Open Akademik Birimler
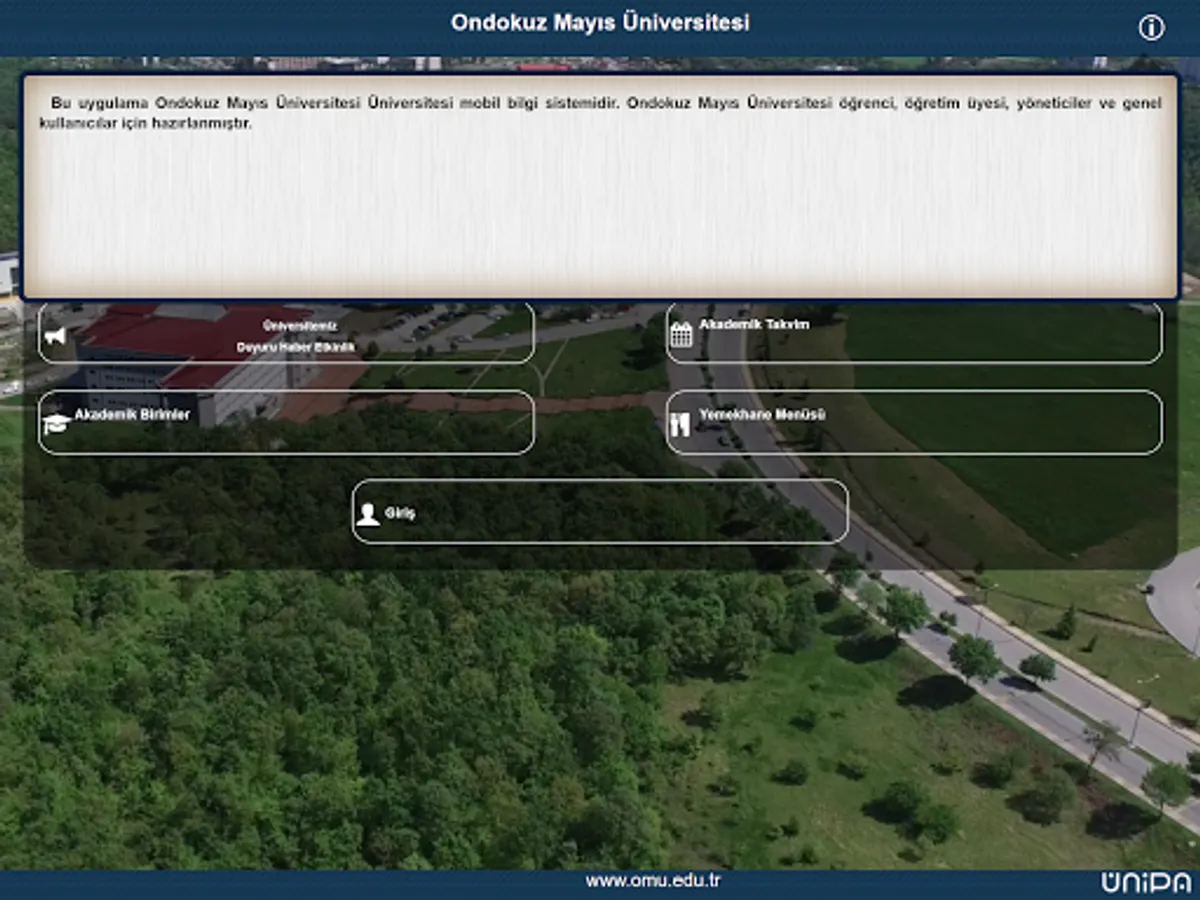 pyautogui.click(x=286, y=422)
